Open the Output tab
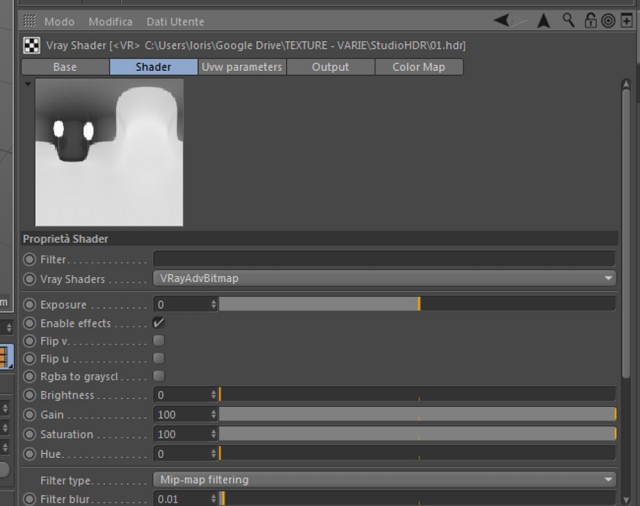 pos(330,67)
